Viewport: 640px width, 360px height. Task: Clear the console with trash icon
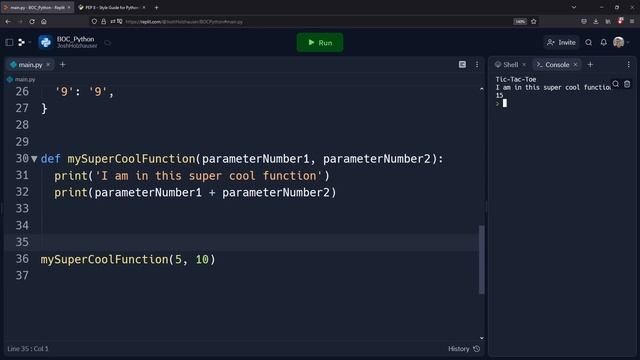[x=627, y=84]
